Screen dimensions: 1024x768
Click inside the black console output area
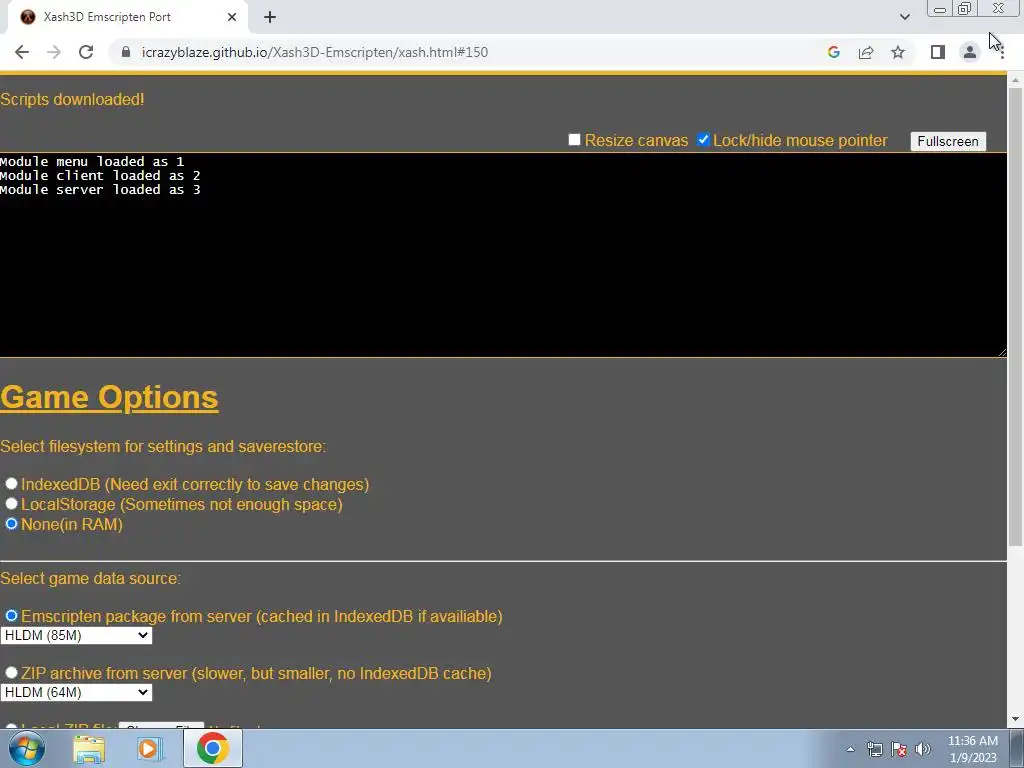503,255
